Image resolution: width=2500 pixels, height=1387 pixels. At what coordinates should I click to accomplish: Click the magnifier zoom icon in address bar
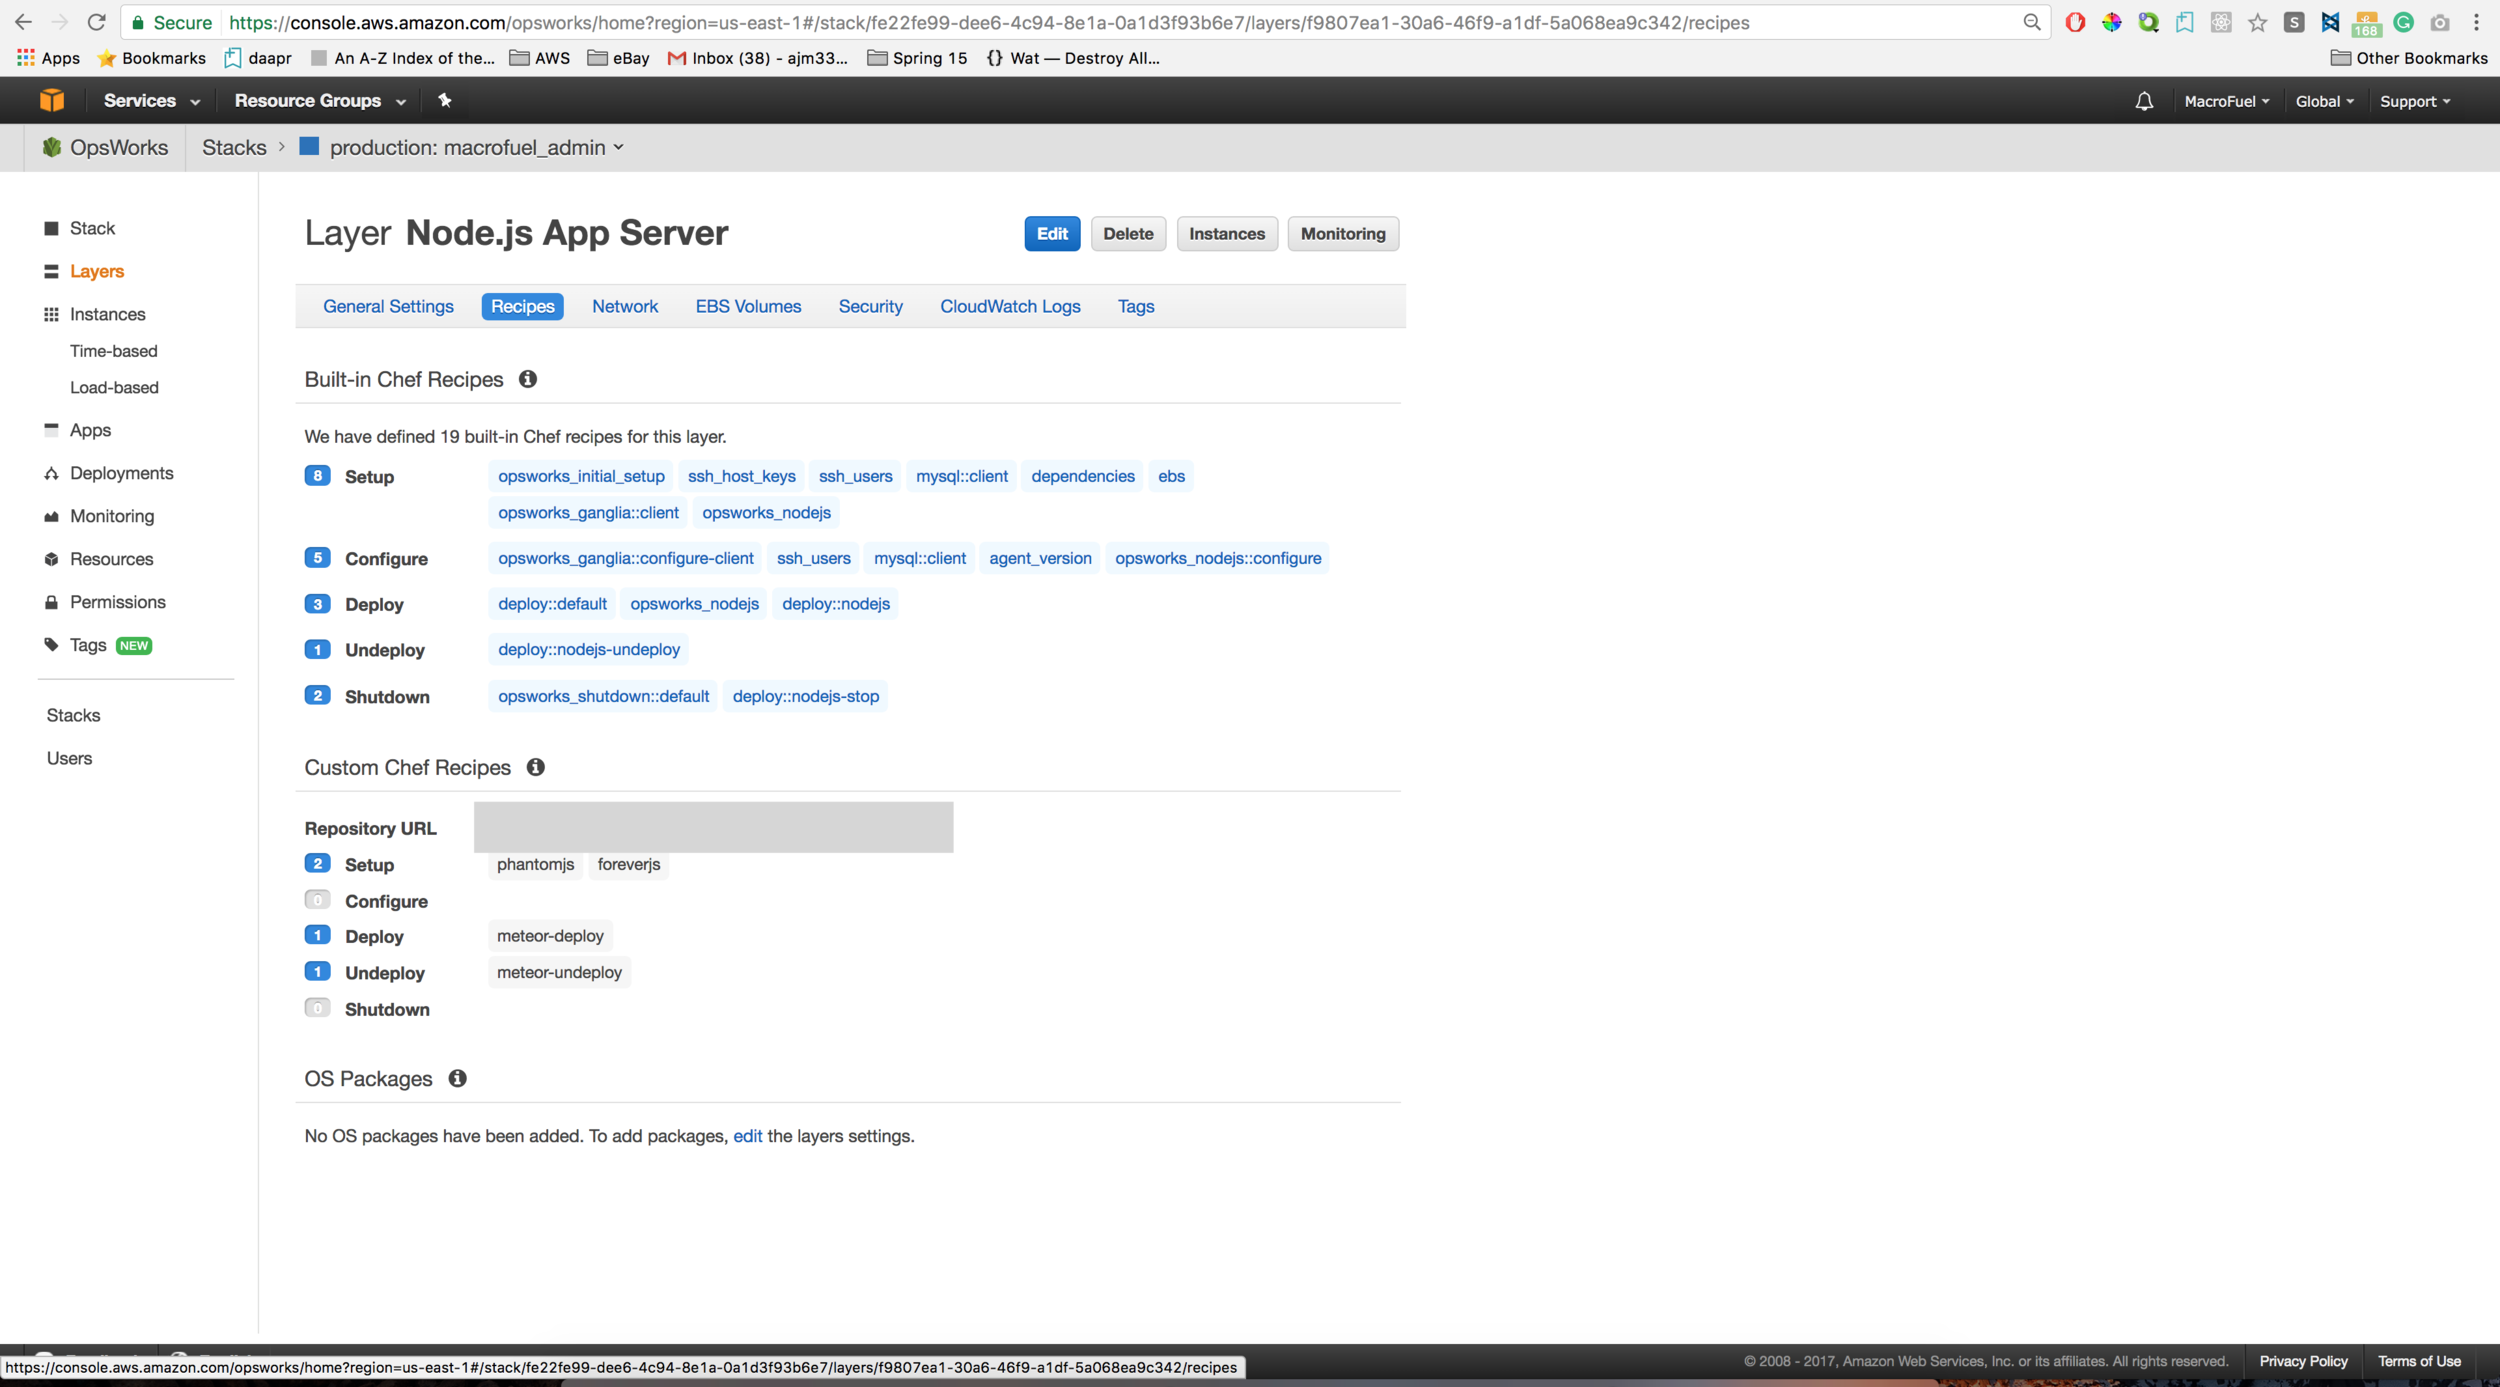click(2031, 22)
